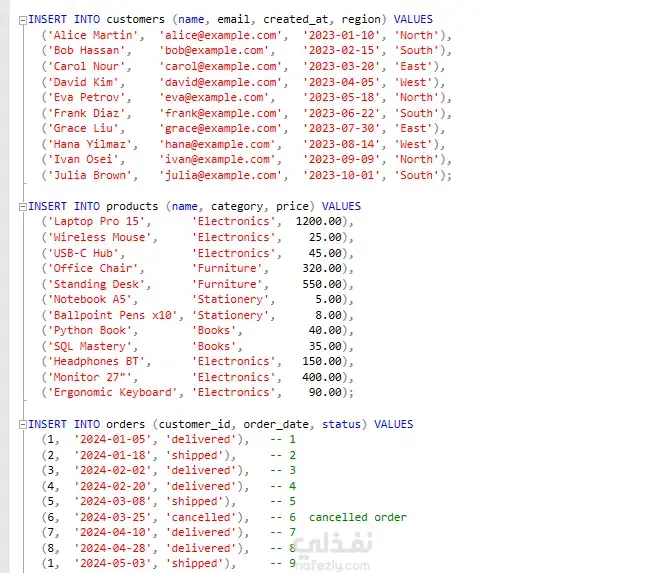Screen dimensions: 665x573
Task: Click 'frank@example.com' email value
Action: tap(221, 113)
